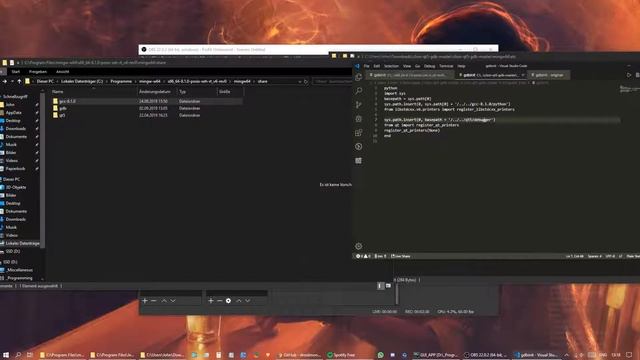Viewport: 640px width, 360px height.
Task: Open the Debug view in VS Code activity bar
Action: pos(358,119)
